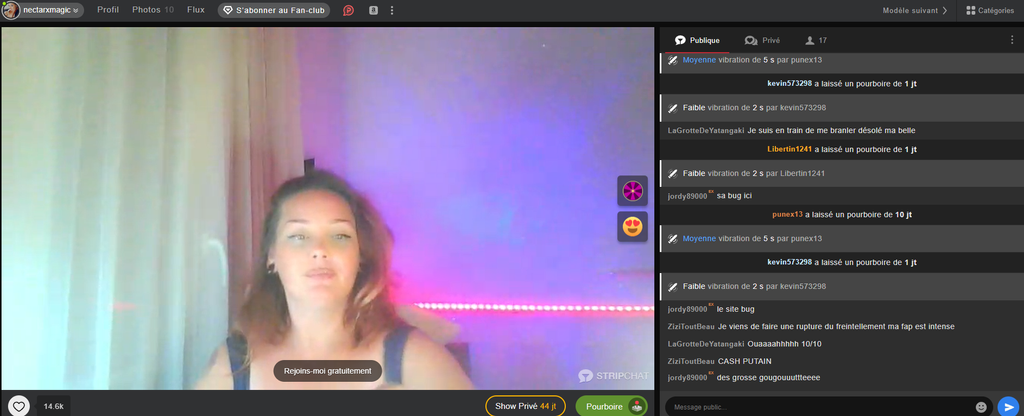Open the Profil tab

108,10
